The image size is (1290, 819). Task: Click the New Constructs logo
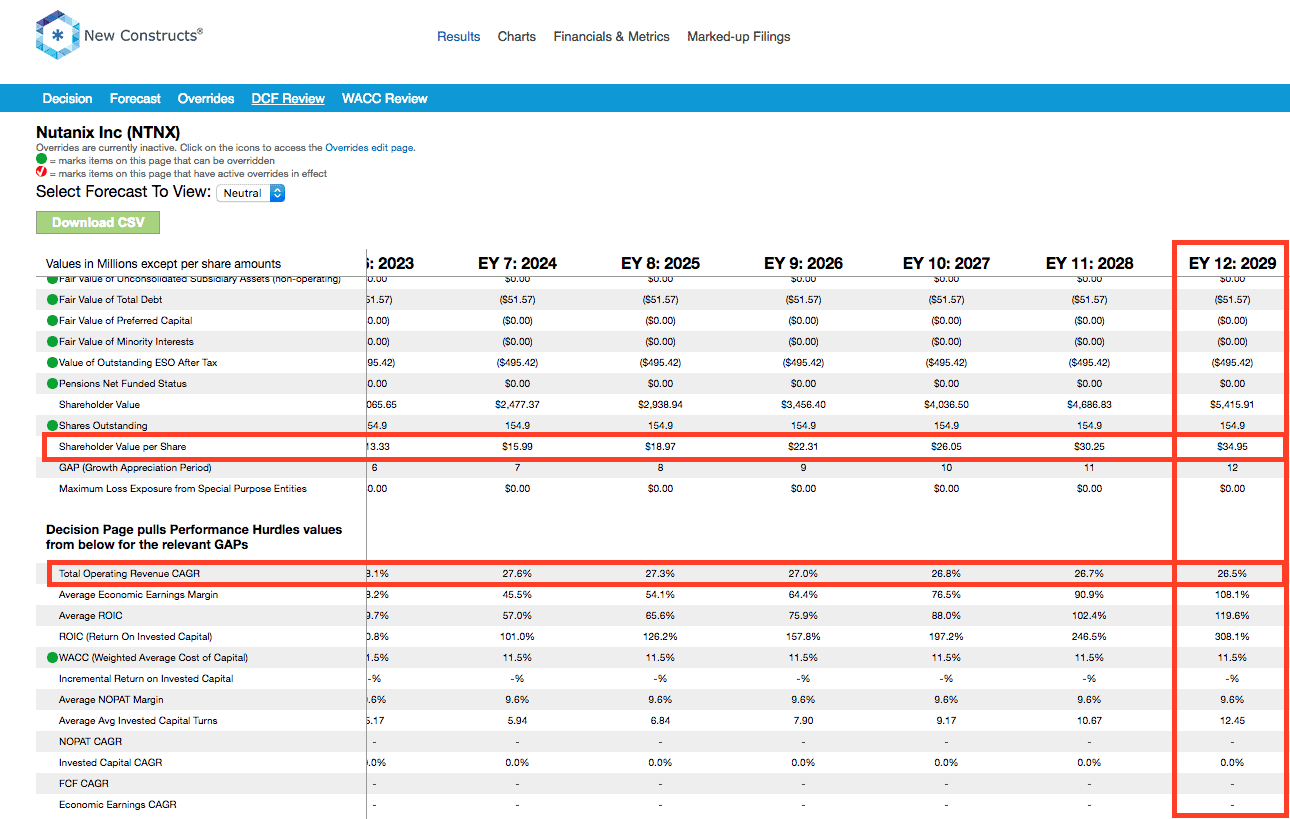119,35
